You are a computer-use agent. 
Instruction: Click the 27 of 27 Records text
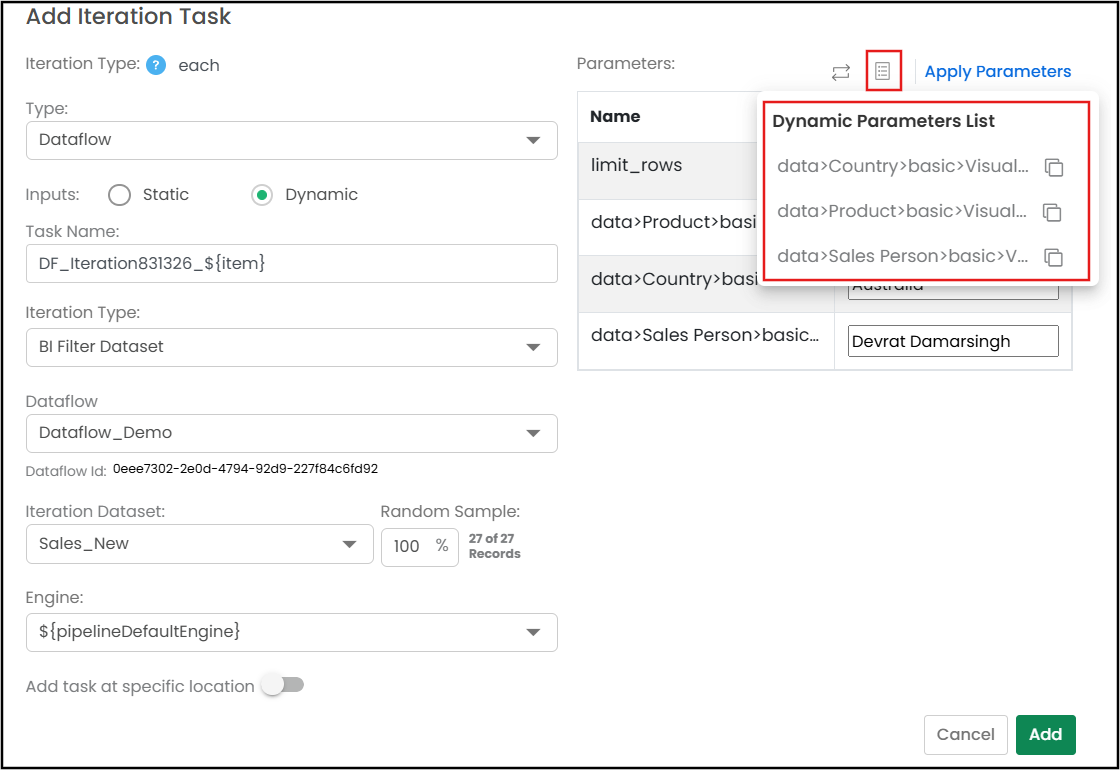click(x=494, y=546)
